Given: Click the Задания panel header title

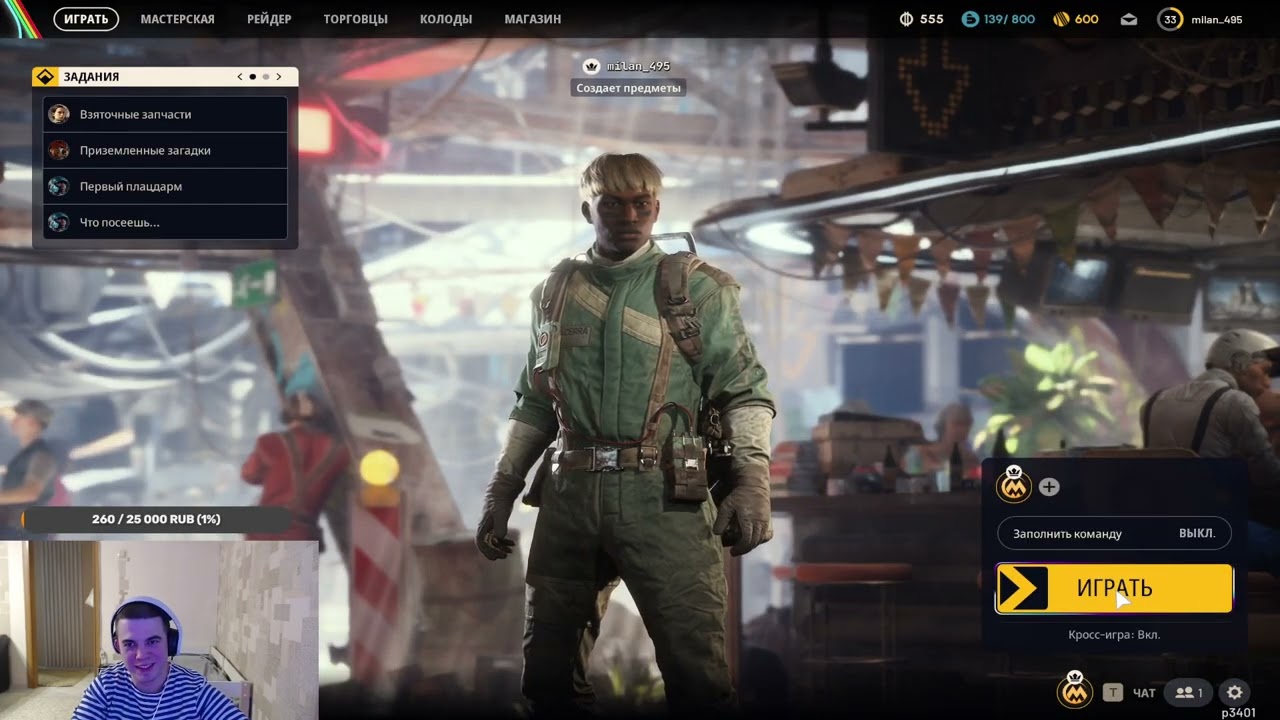Looking at the screenshot, I should pyautogui.click(x=91, y=77).
